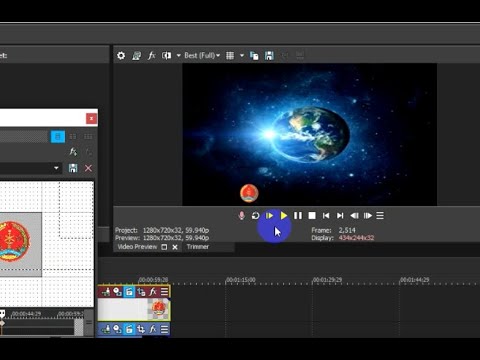Viewport: 480px width, 360px height.
Task: Undock the Video Preview window square icon
Action: (164, 247)
